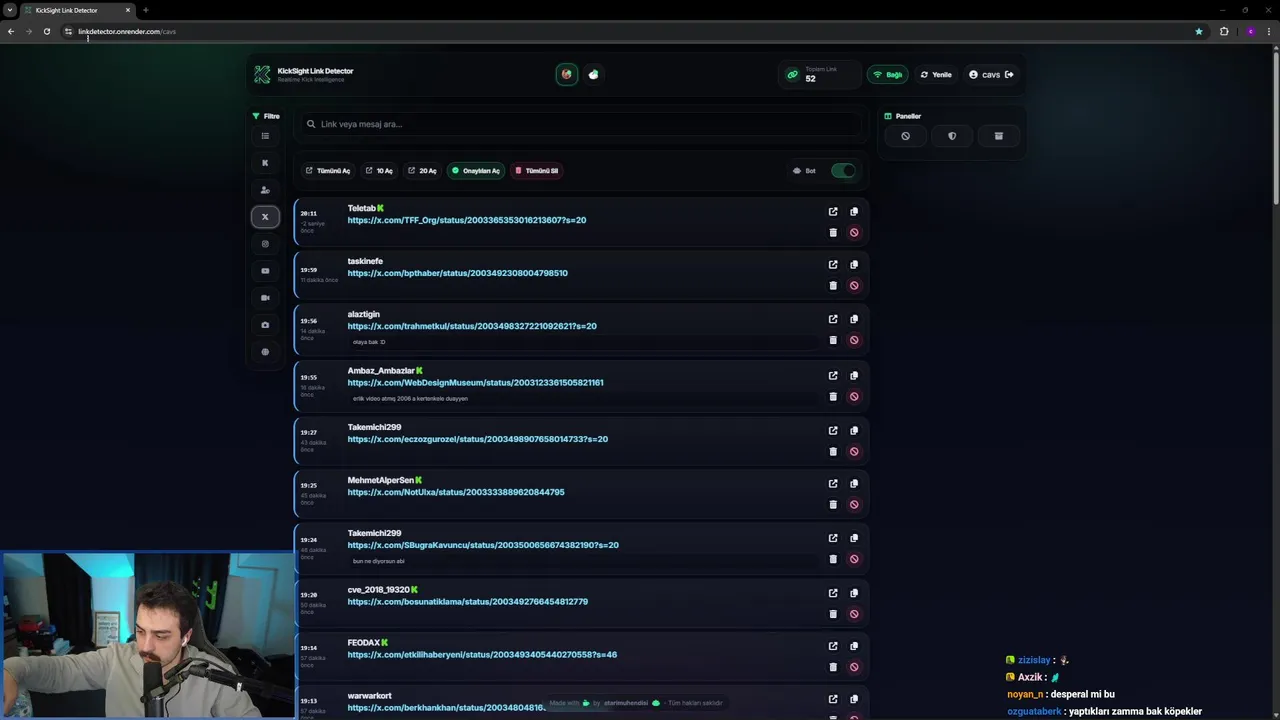Delete Teletab's link entry
1280x720 pixels.
pos(833,232)
